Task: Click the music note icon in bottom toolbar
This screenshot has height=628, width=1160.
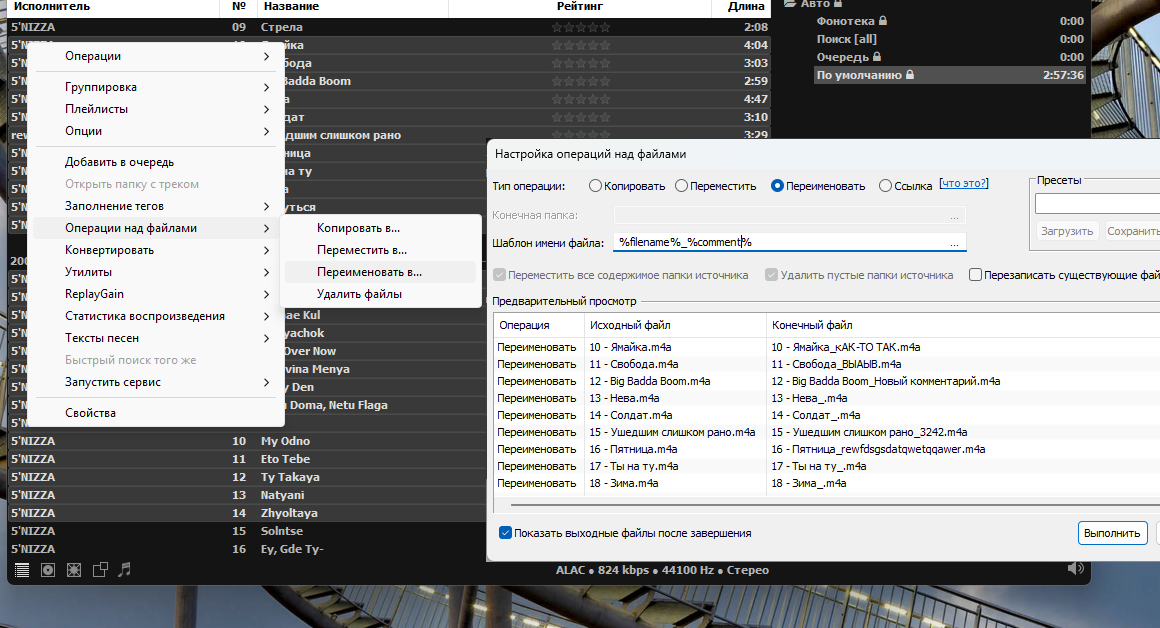Action: (x=125, y=570)
